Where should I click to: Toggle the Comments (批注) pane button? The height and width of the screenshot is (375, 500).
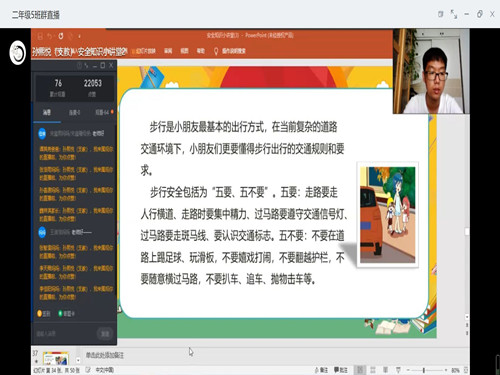tap(341, 370)
